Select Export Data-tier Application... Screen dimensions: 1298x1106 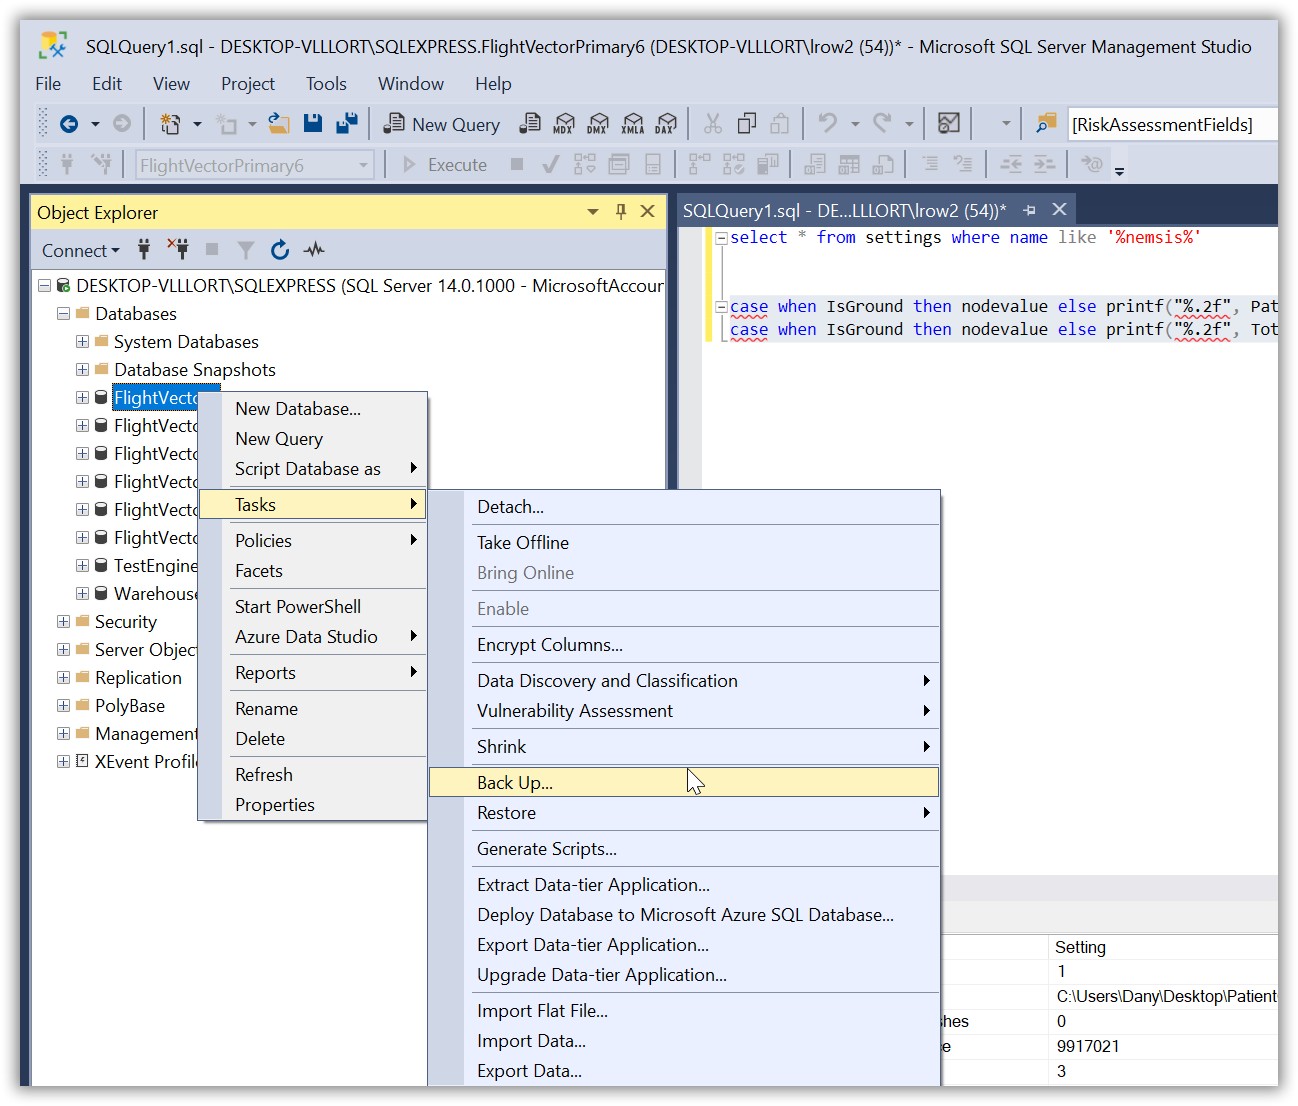(684, 944)
